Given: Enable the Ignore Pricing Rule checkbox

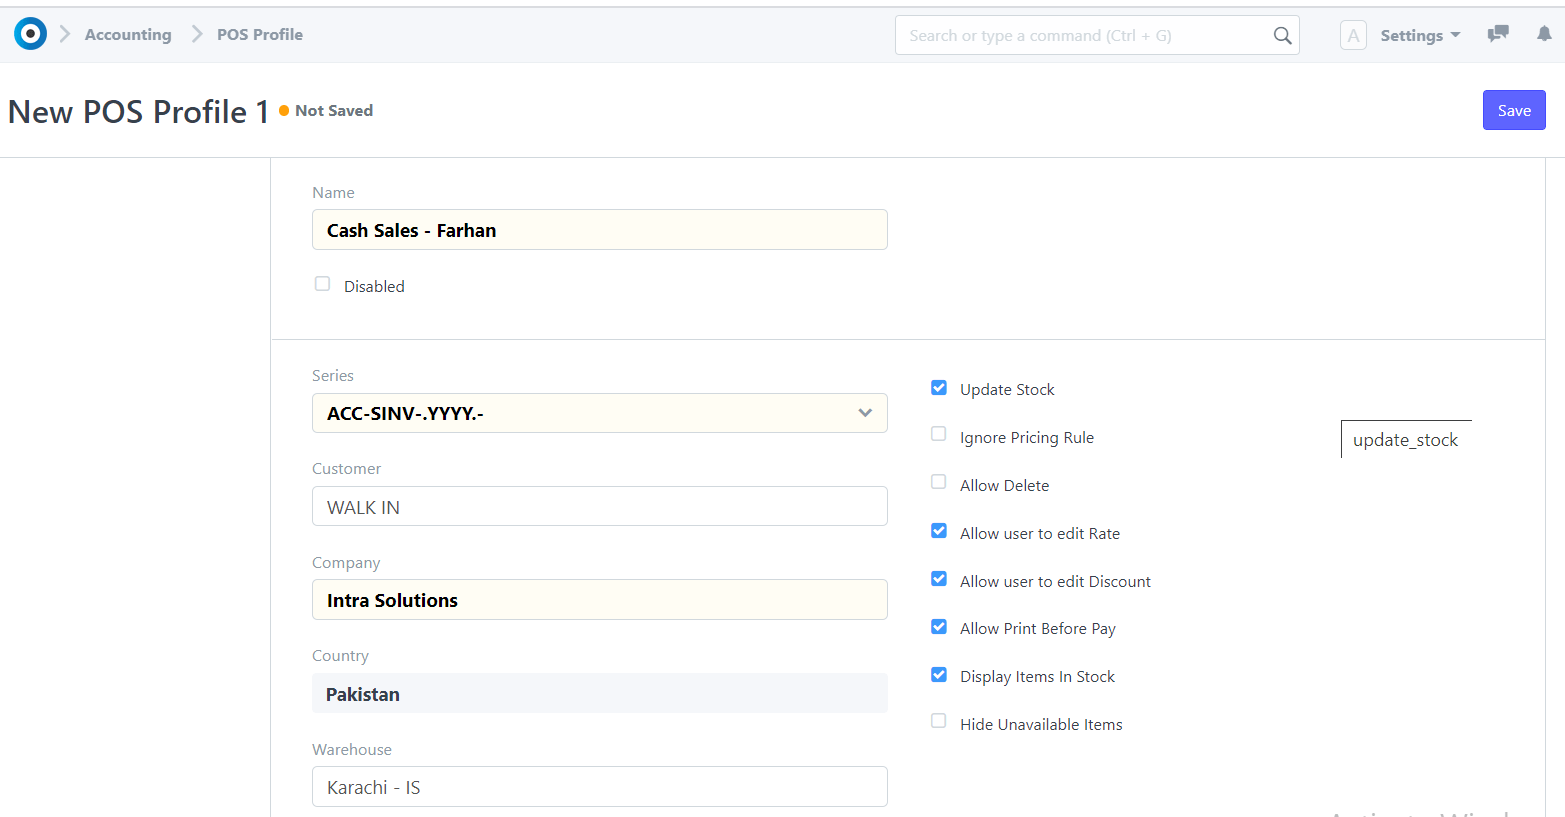Looking at the screenshot, I should coord(938,433).
